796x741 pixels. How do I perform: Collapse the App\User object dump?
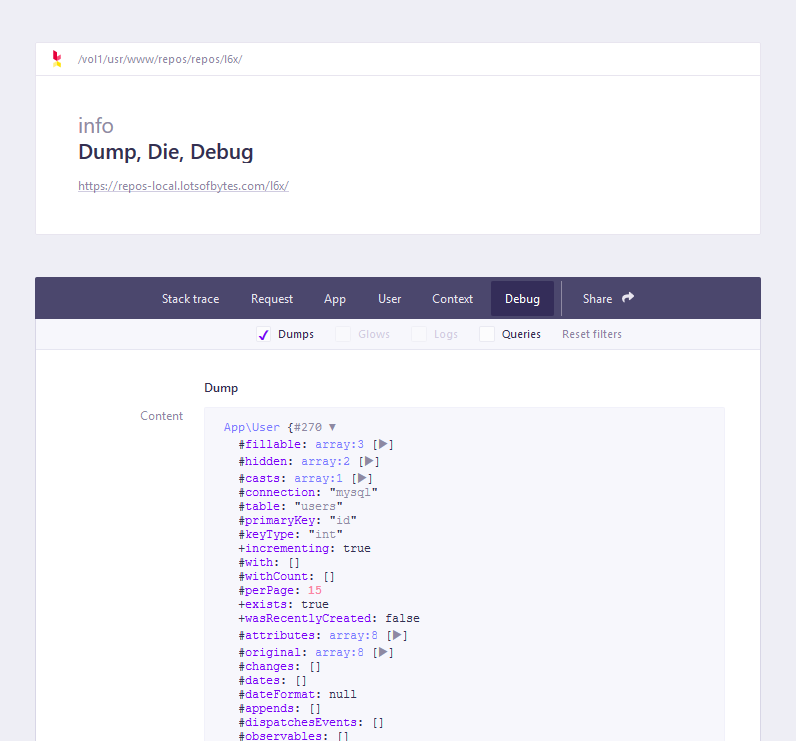point(332,427)
